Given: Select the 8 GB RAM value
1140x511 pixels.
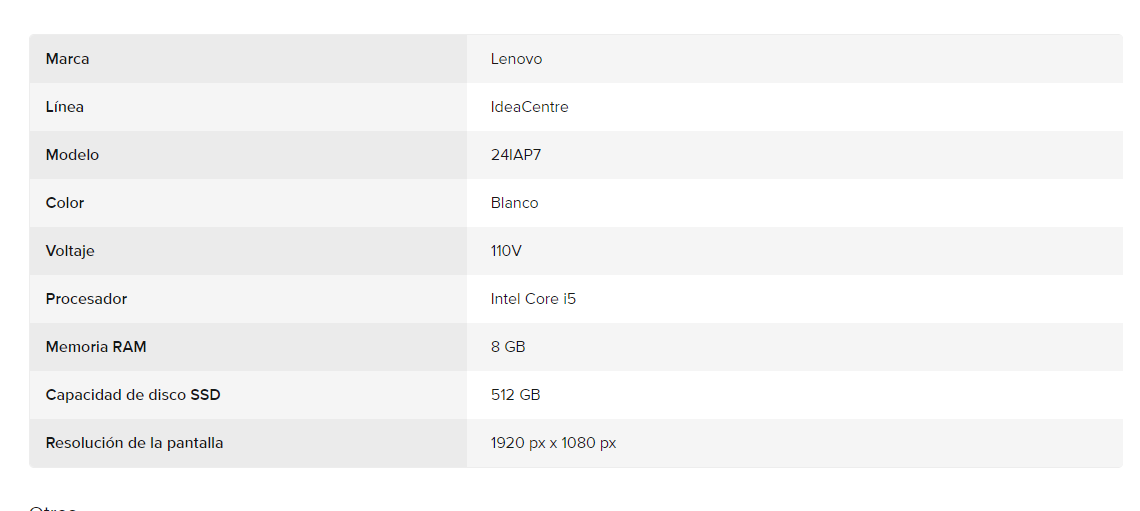Looking at the screenshot, I should (x=507, y=347).
